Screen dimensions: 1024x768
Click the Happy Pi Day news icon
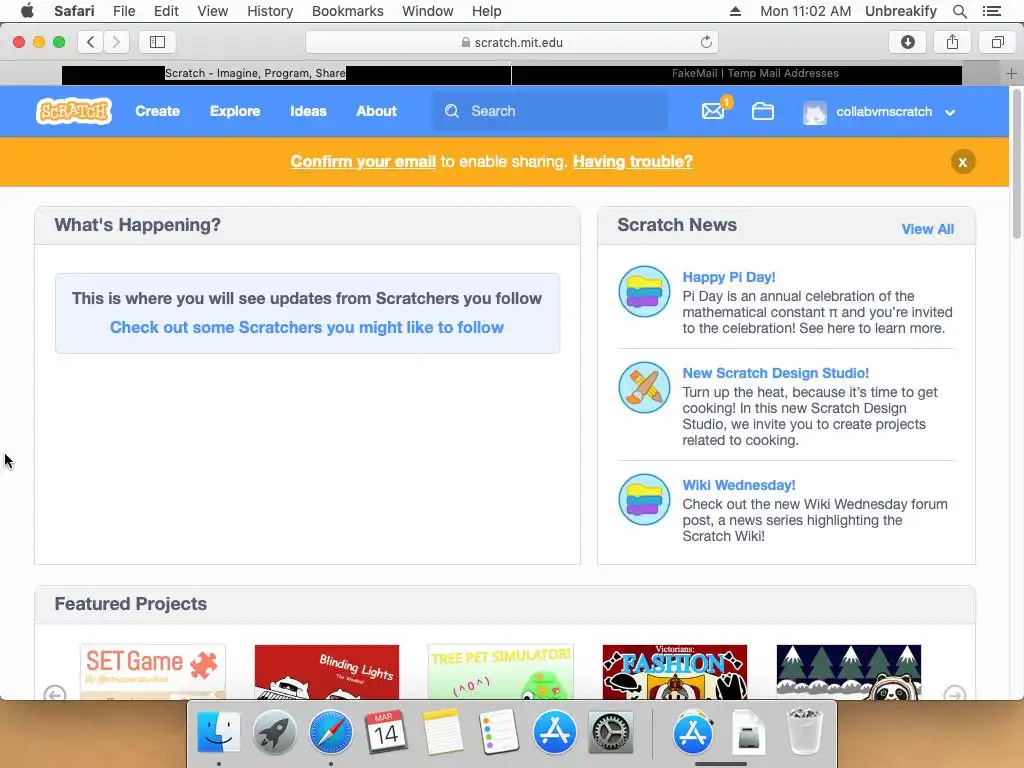[x=644, y=291]
